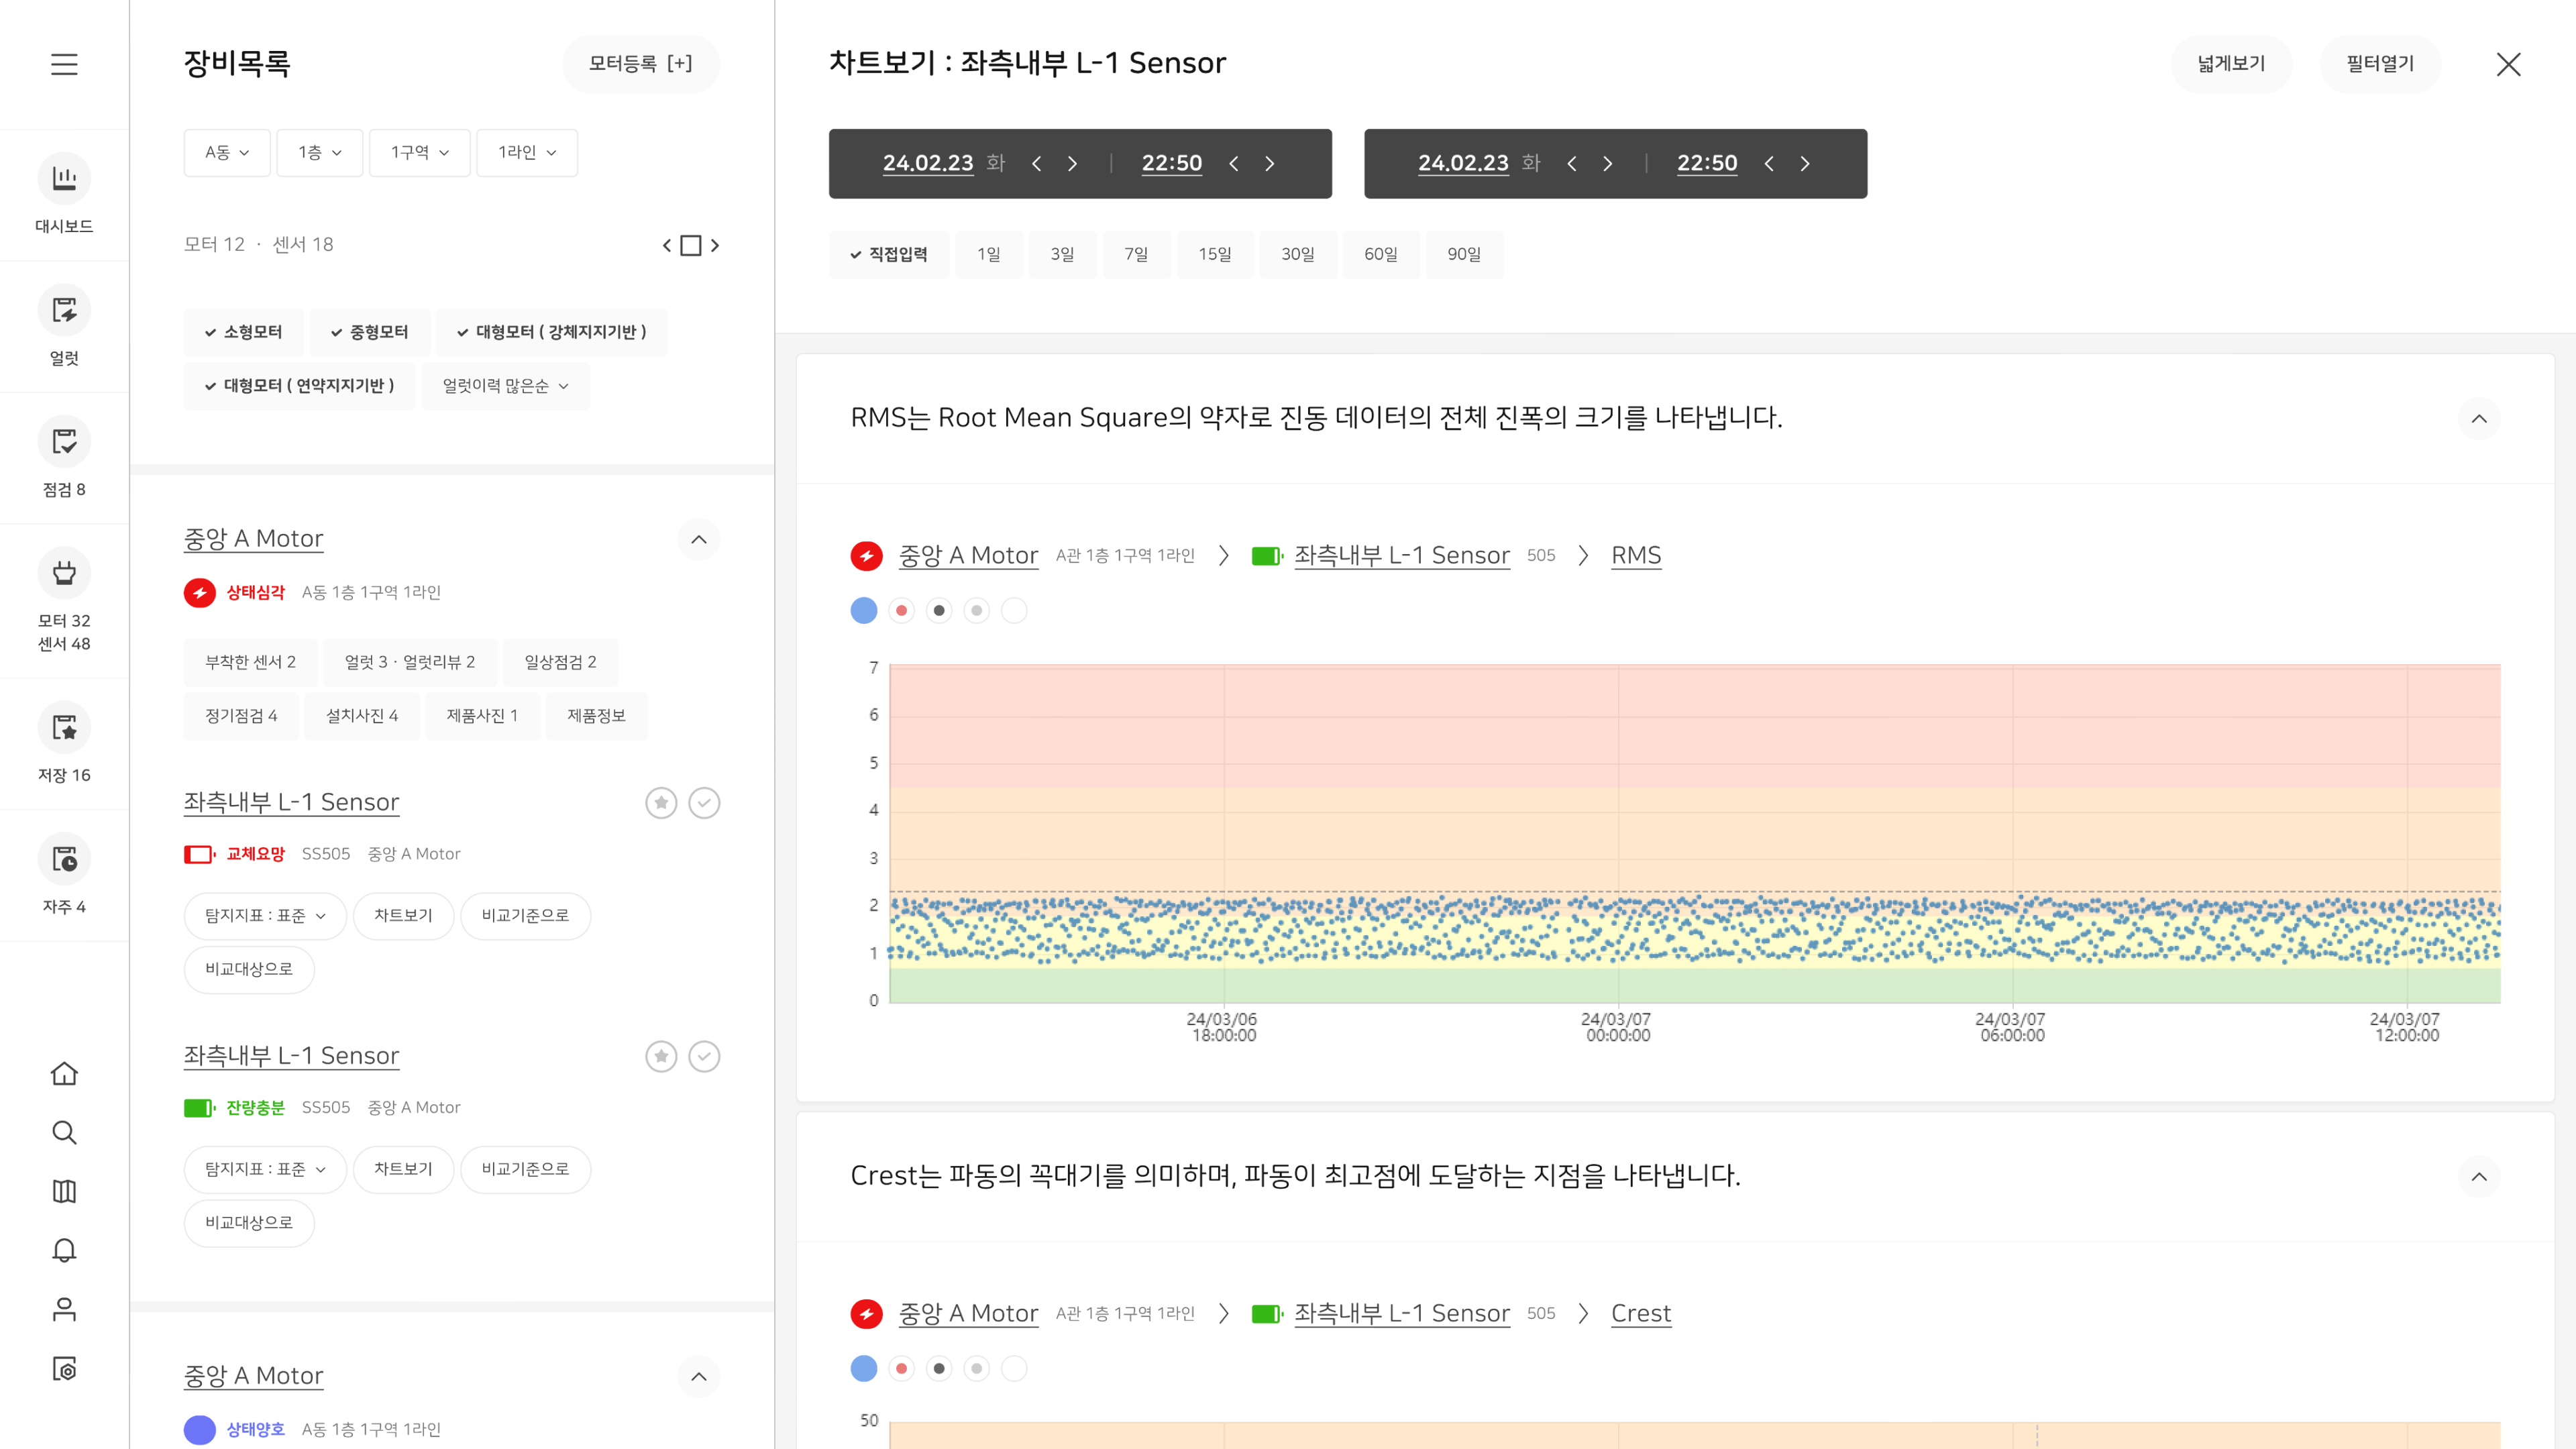Close the chart view panel
The height and width of the screenshot is (1449, 2576).
pyautogui.click(x=2508, y=64)
